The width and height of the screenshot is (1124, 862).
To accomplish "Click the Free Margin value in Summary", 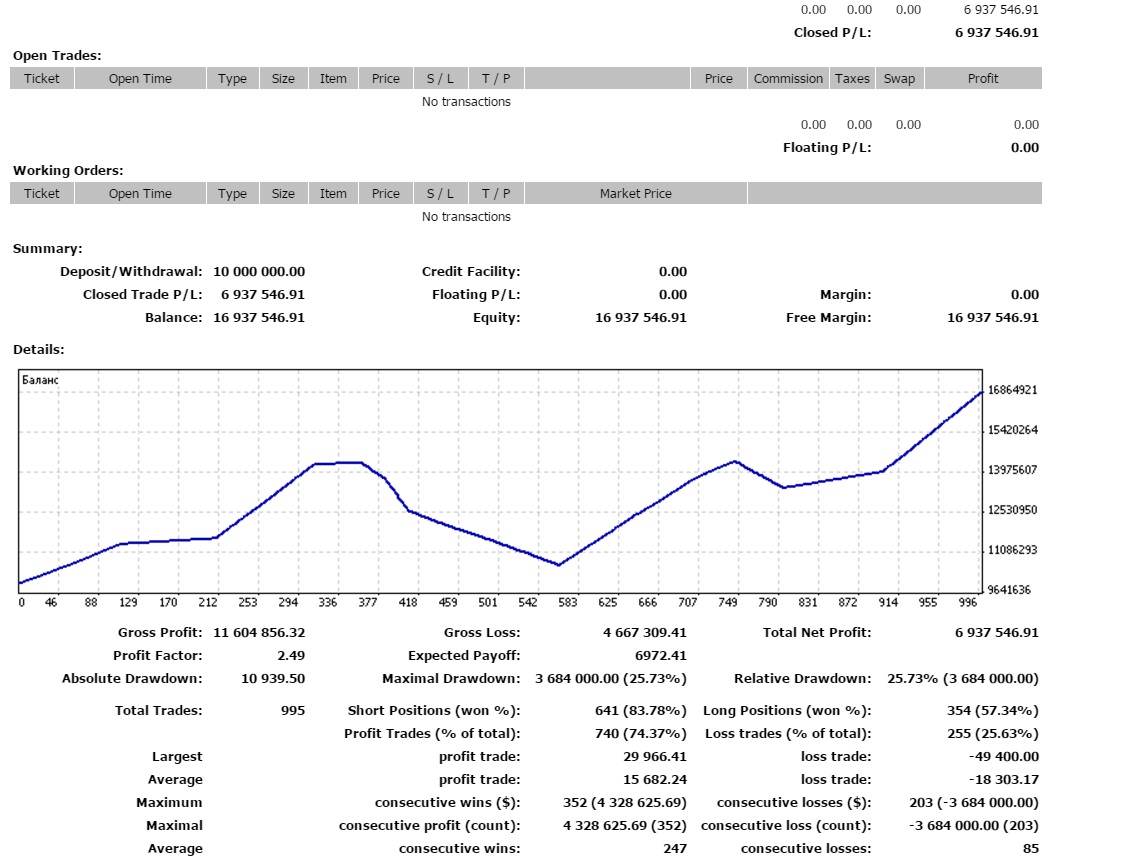I will (x=992, y=318).
